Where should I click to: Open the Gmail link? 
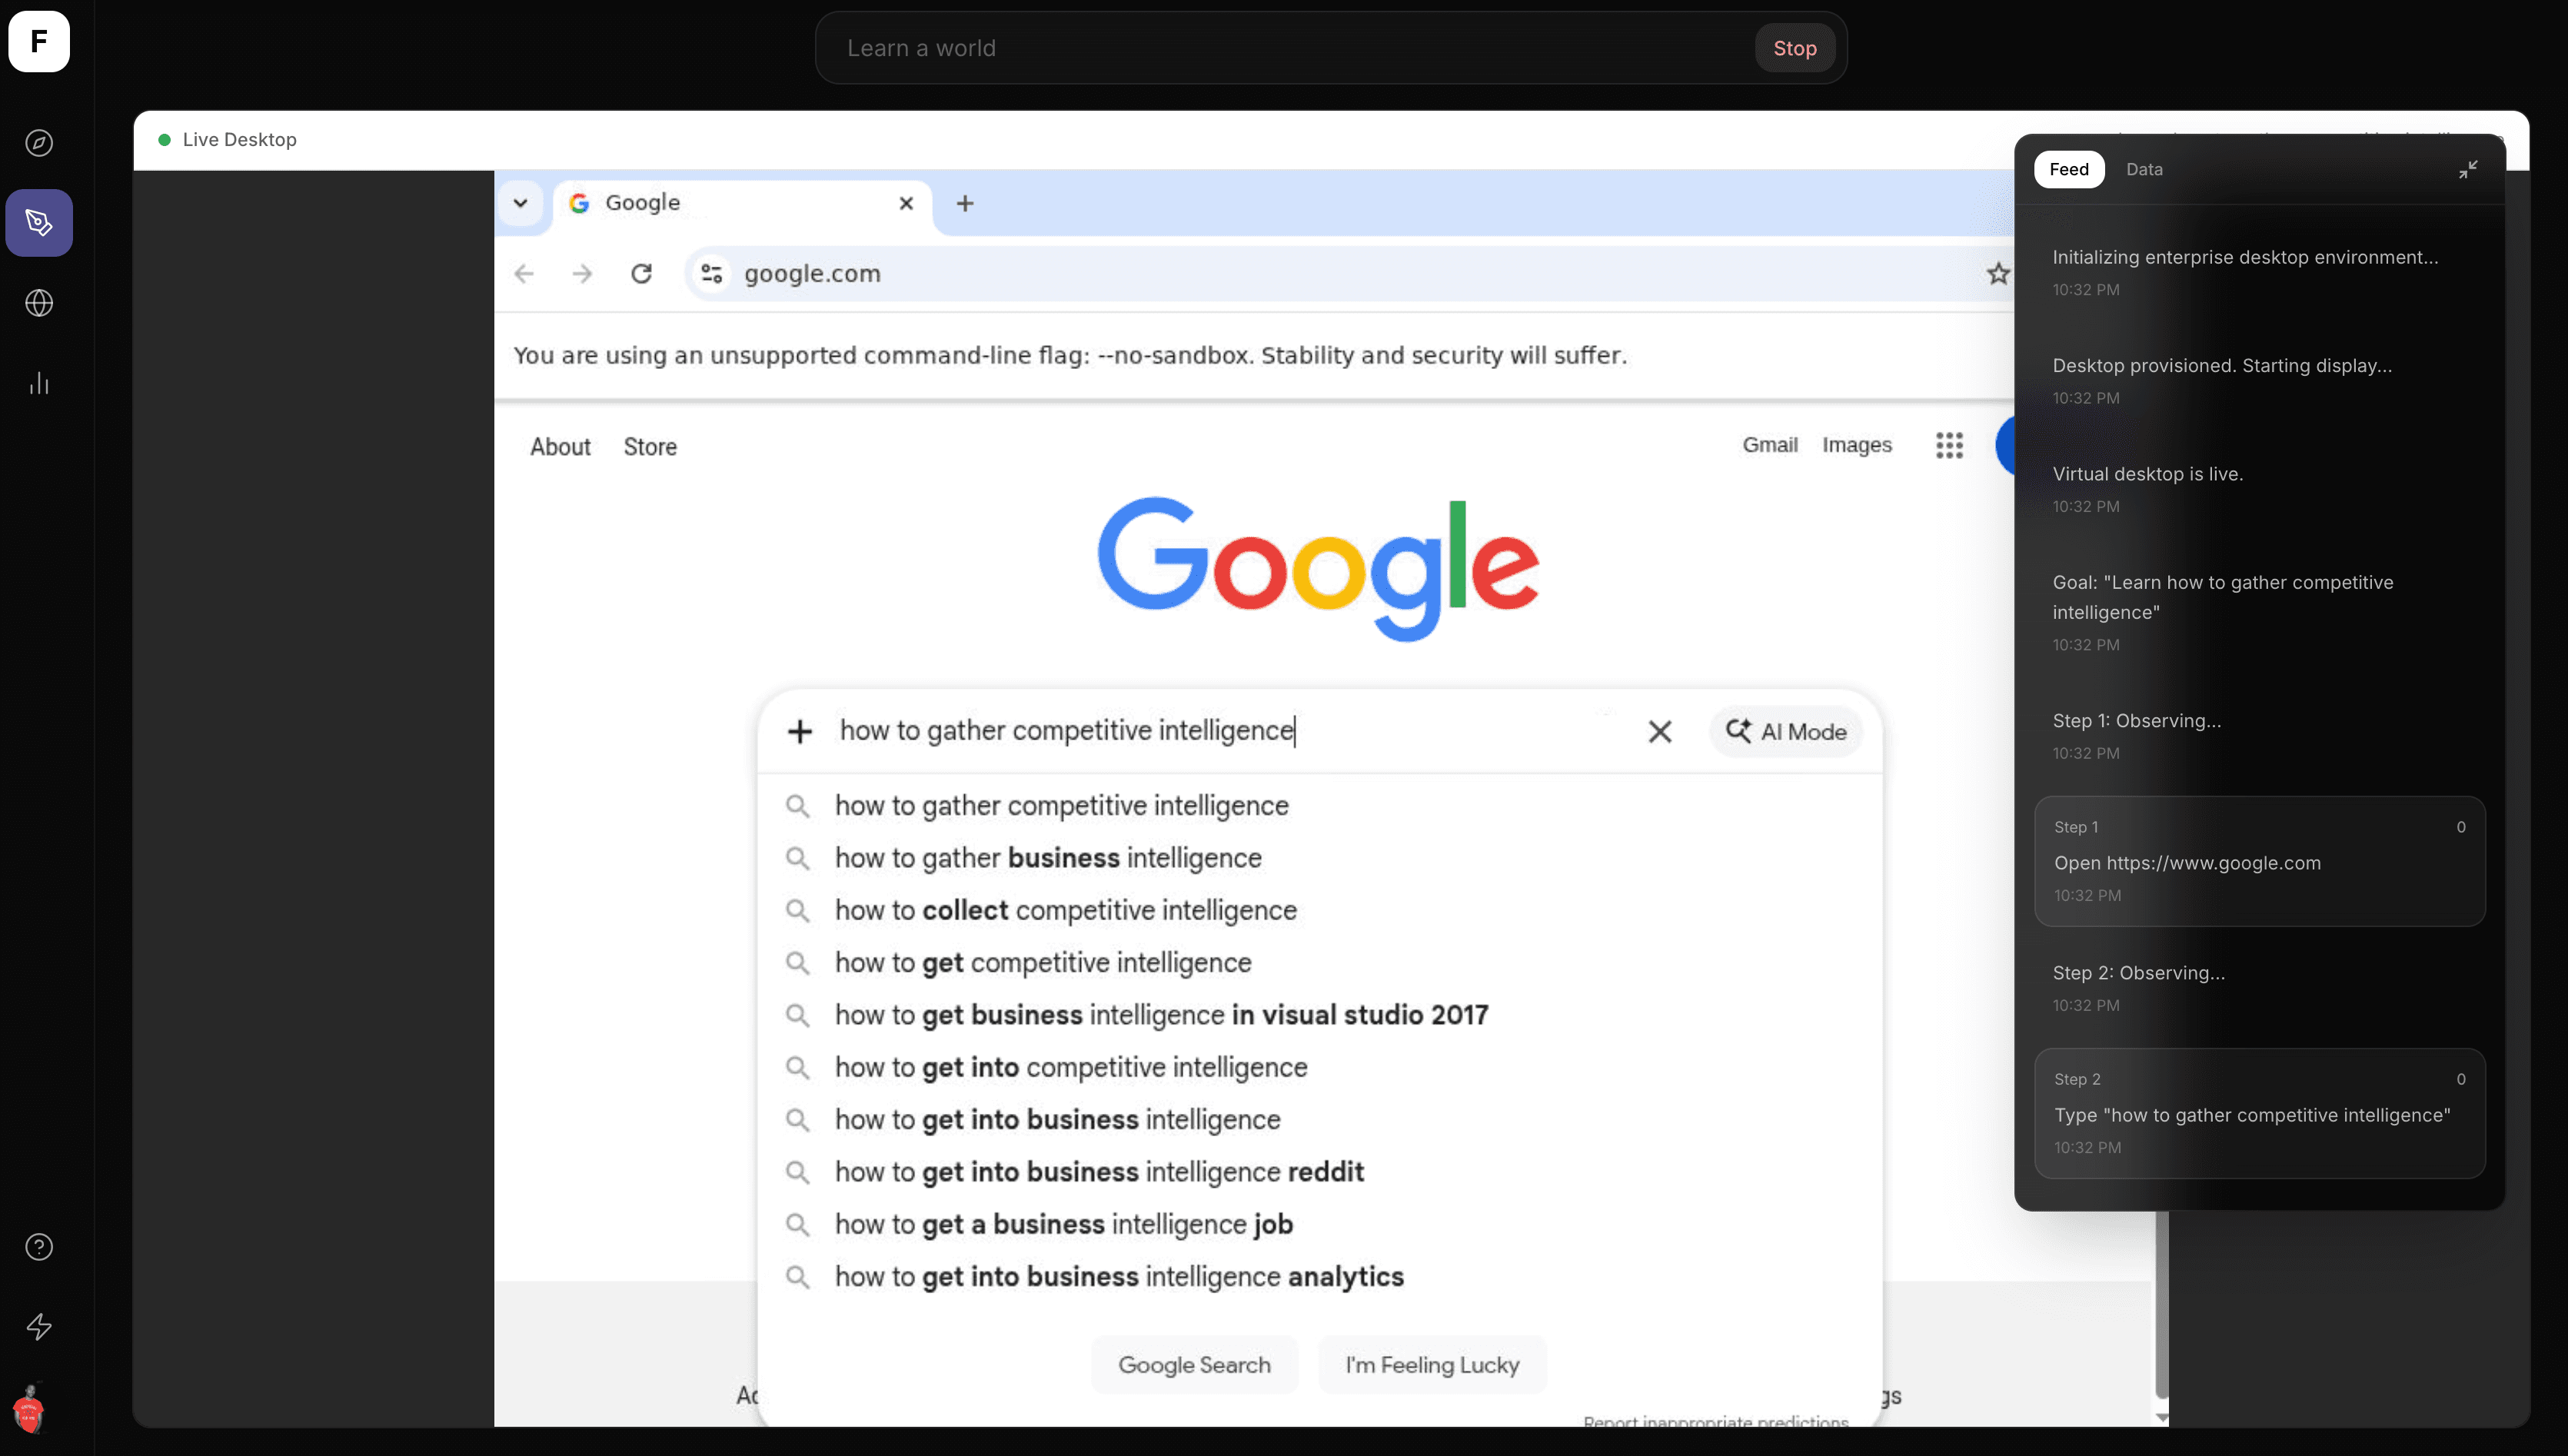click(1769, 445)
